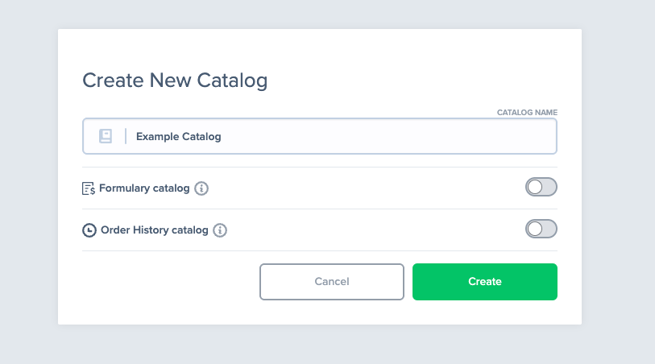Click the white knob of Order History switch

point(534,229)
